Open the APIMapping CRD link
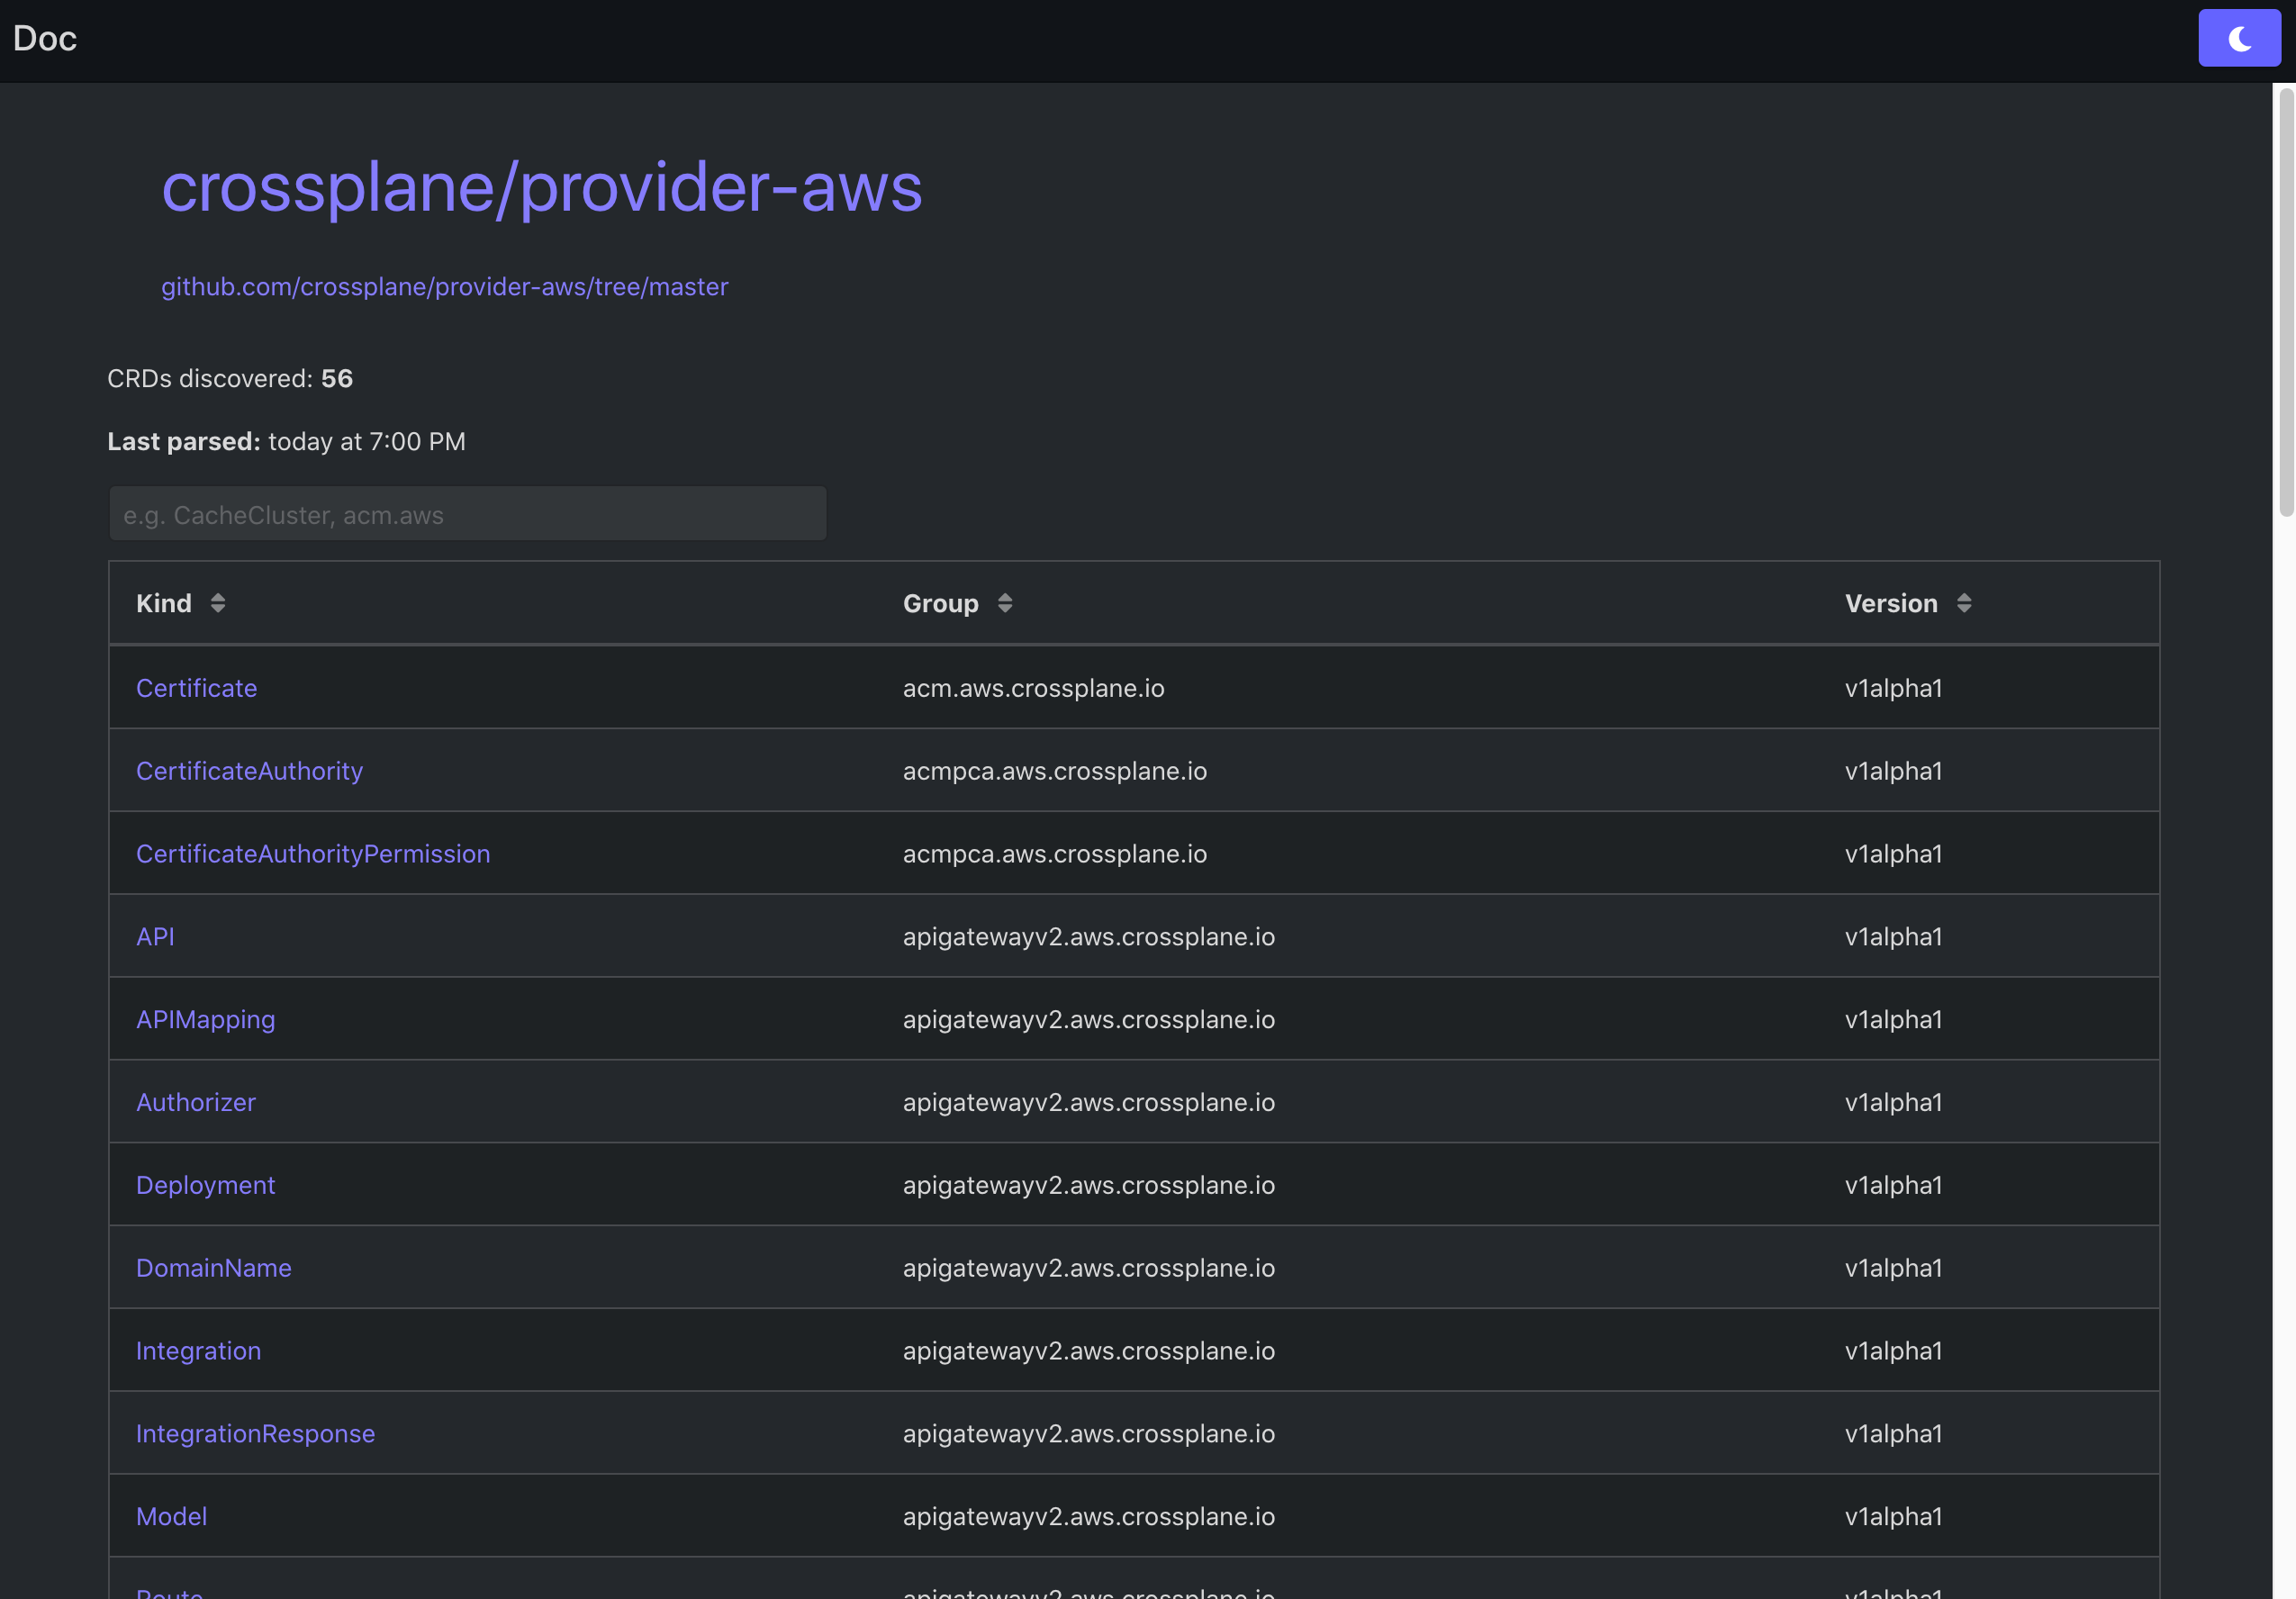Screen dimensions: 2296x1599 206,1020
